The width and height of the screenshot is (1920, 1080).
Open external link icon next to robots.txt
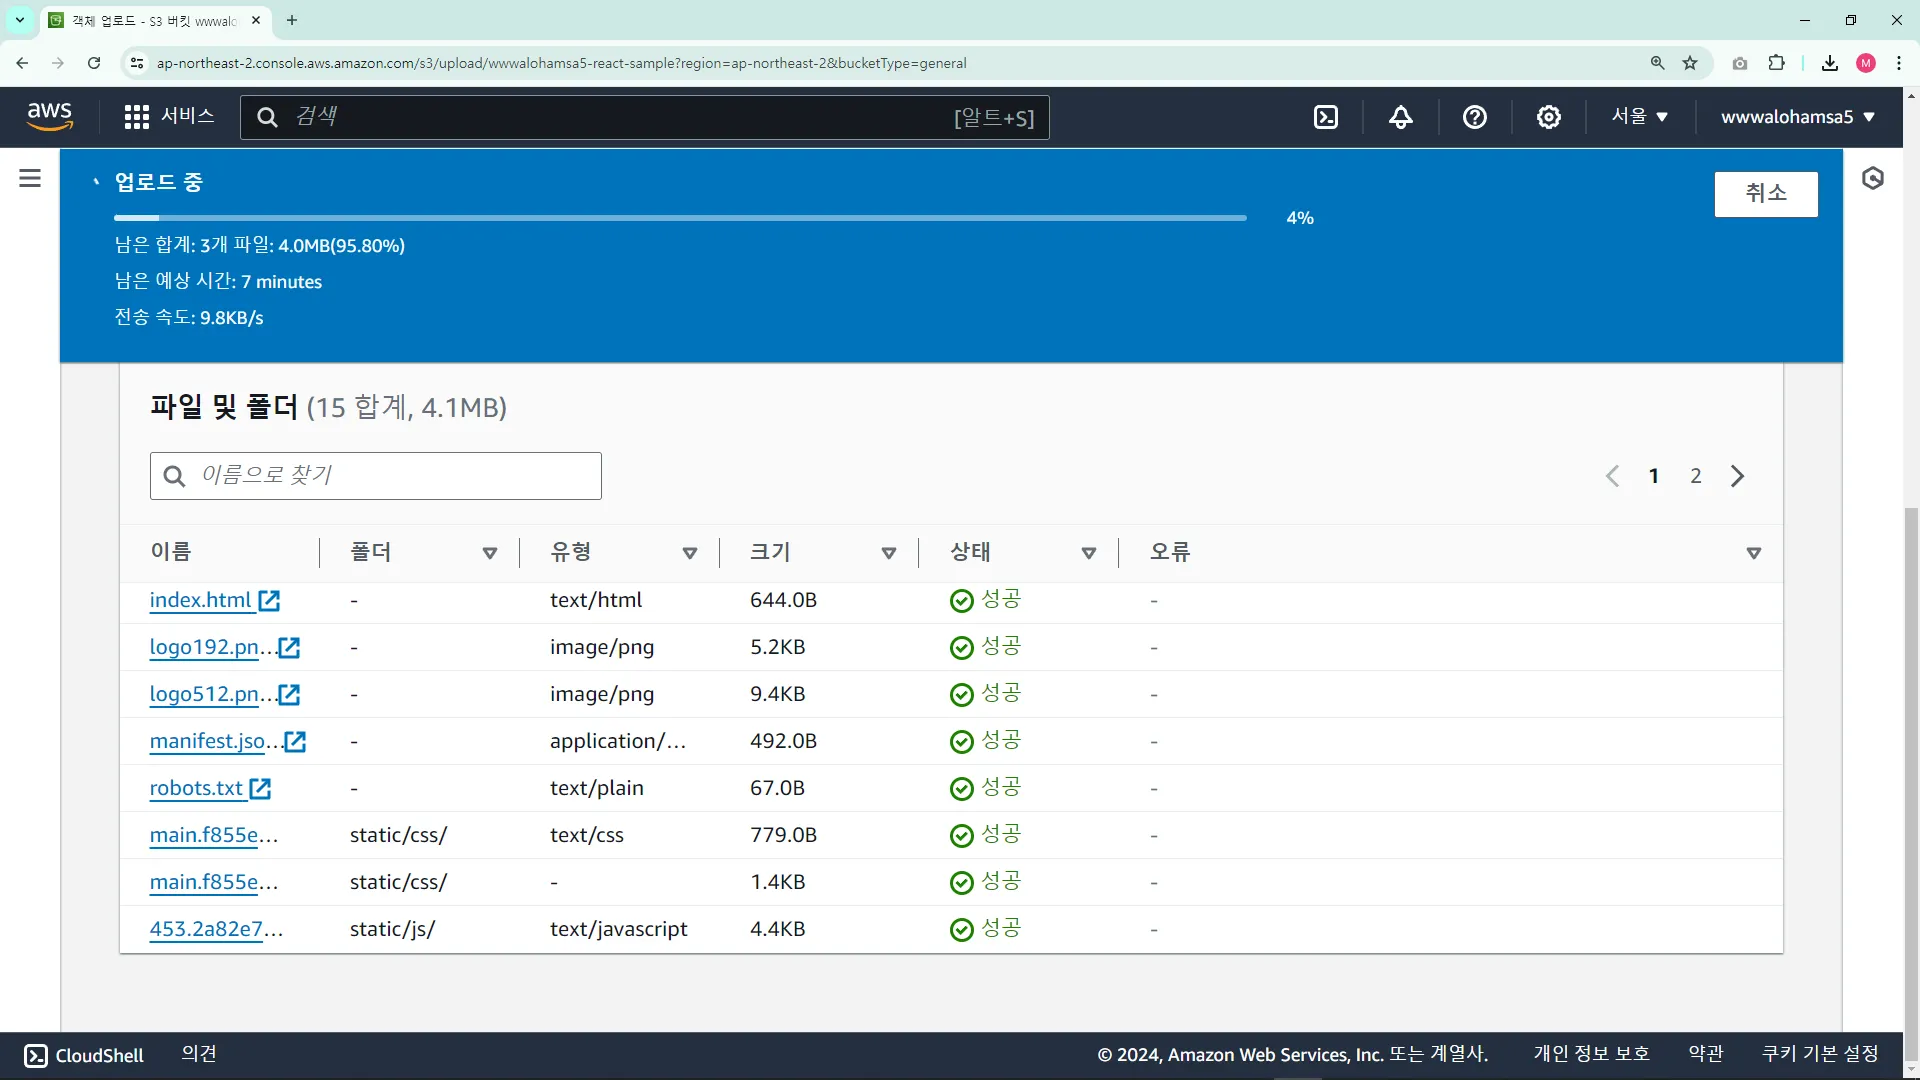click(260, 789)
